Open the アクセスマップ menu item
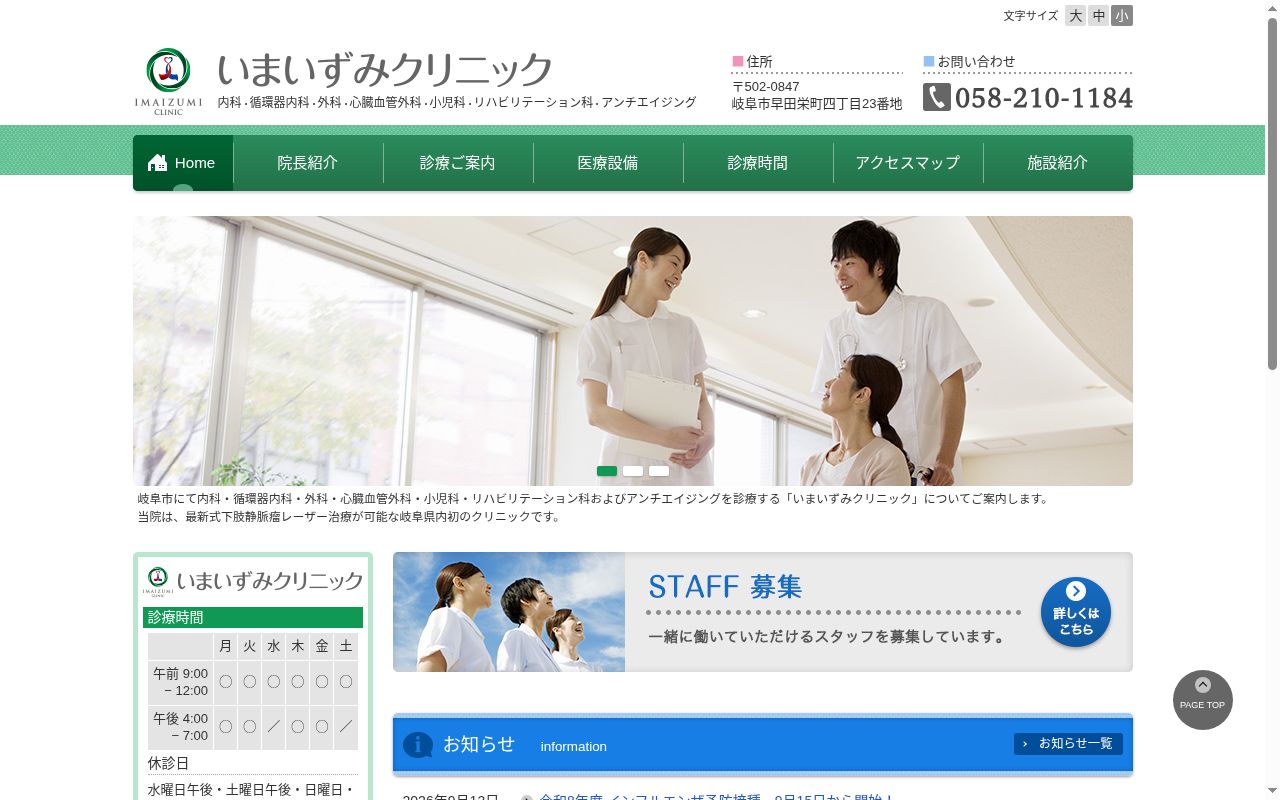 908,163
